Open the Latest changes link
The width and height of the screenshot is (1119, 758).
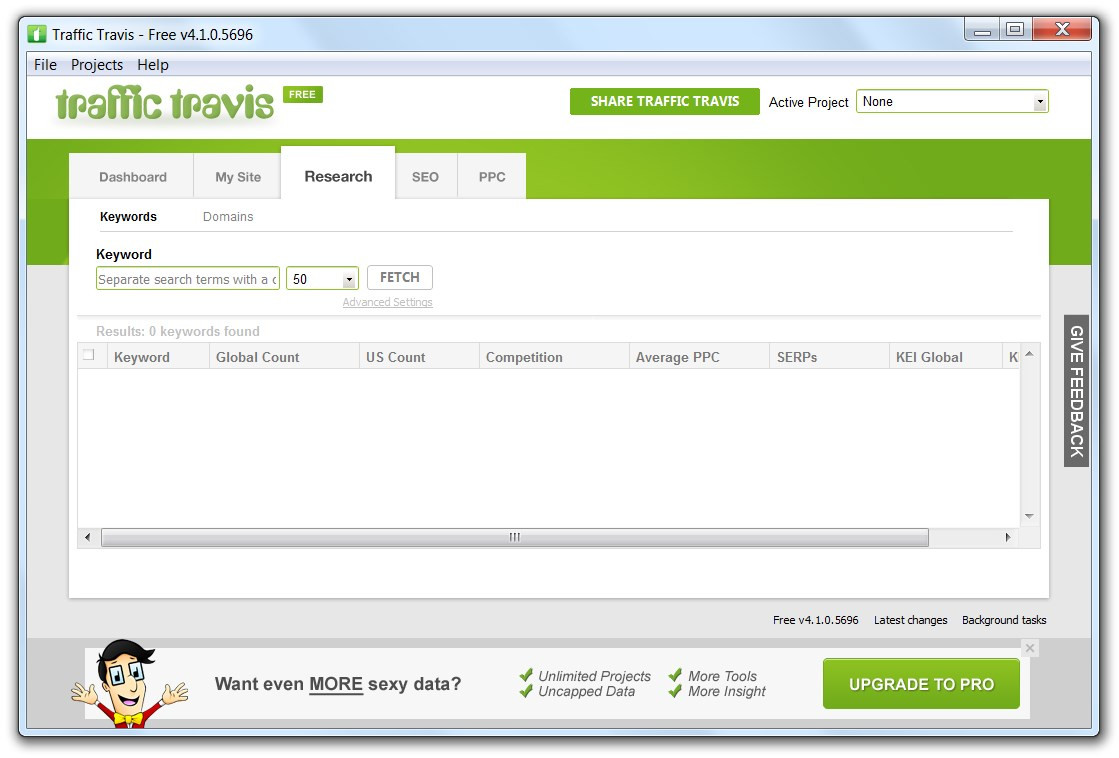click(x=911, y=620)
